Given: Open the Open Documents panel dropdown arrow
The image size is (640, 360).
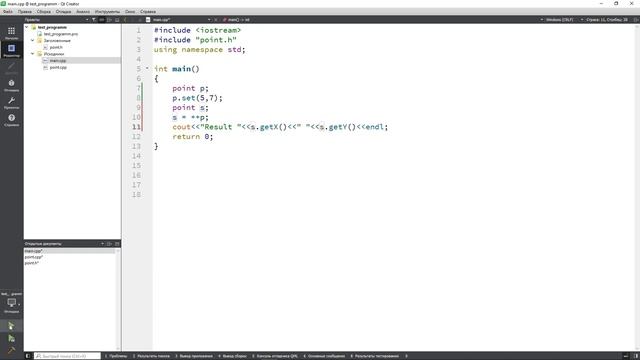Looking at the screenshot, I should (x=102, y=244).
